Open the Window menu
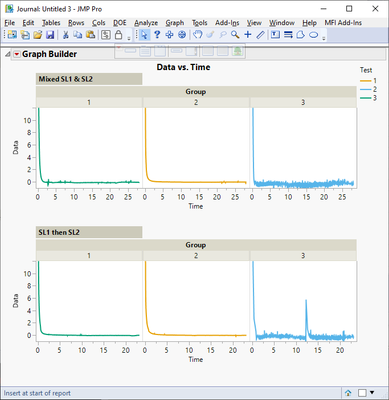 (x=282, y=23)
